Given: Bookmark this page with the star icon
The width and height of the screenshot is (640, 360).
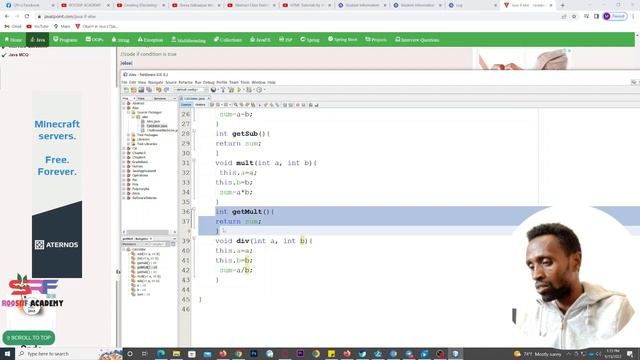Looking at the screenshot, I should (x=574, y=16).
